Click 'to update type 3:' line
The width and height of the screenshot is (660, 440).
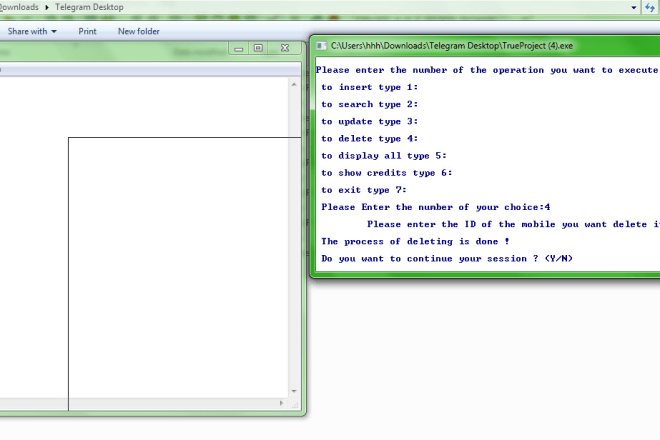pyautogui.click(x=370, y=122)
